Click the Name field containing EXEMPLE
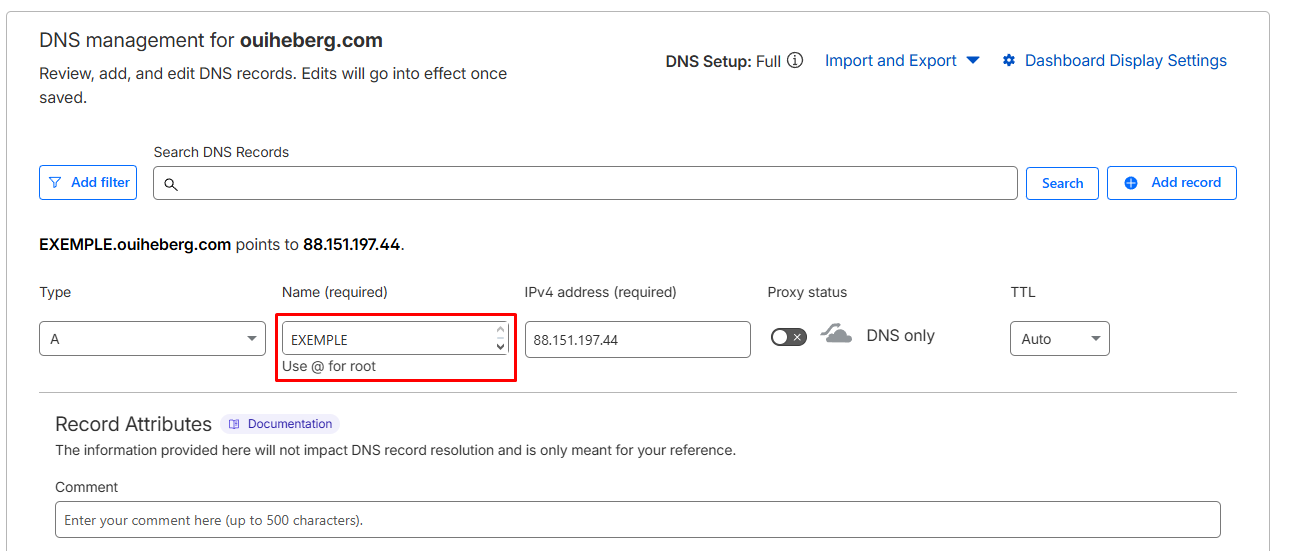Screen dimensions: 1289x551 tap(385, 339)
